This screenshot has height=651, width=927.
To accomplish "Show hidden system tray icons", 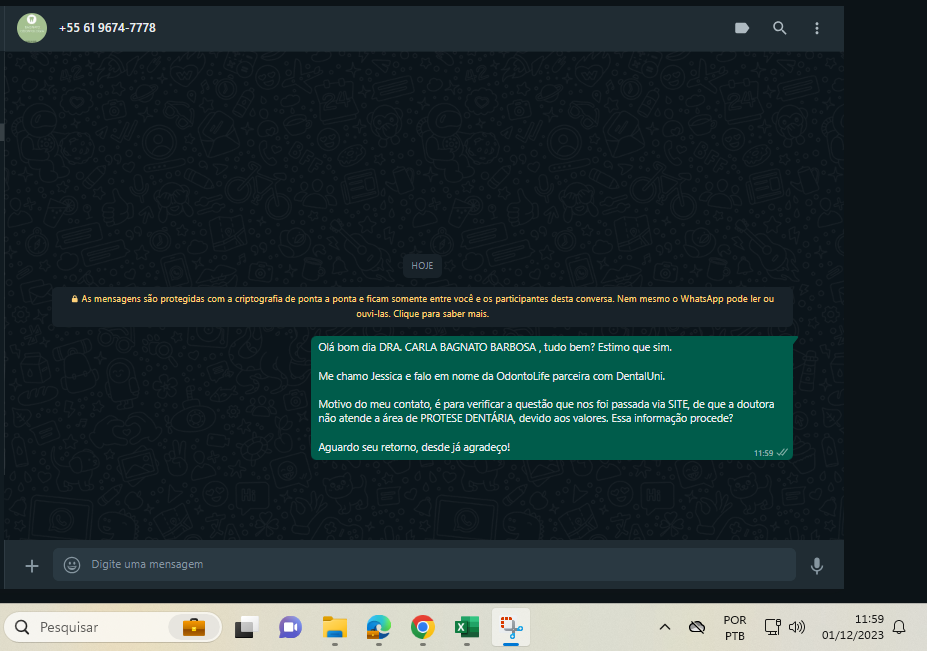I will tap(665, 627).
